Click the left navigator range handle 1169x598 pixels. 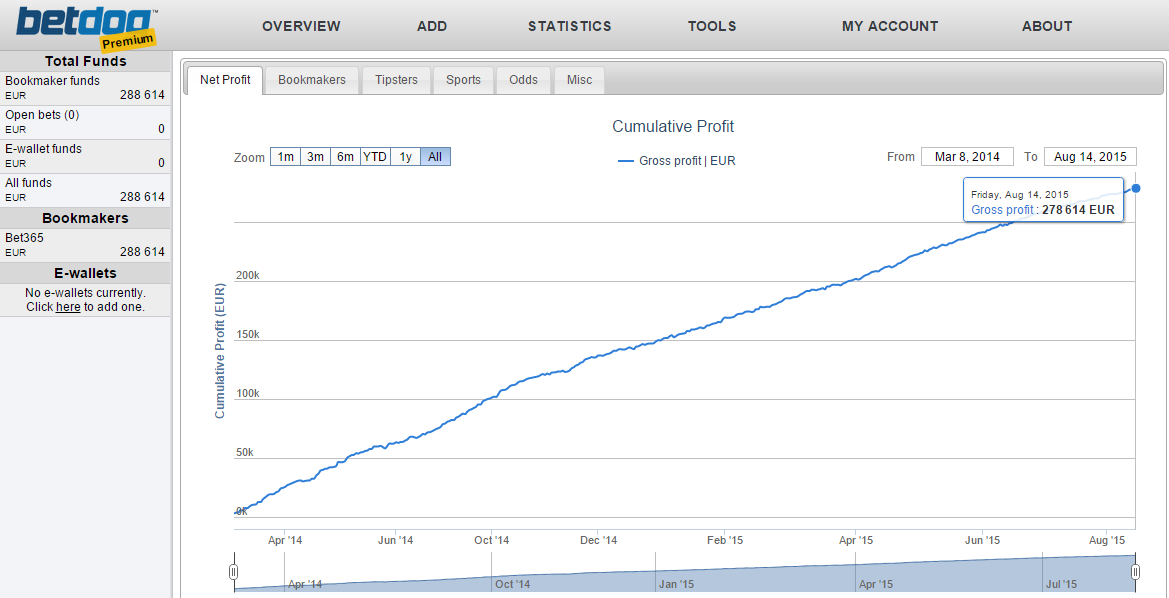pos(233,572)
